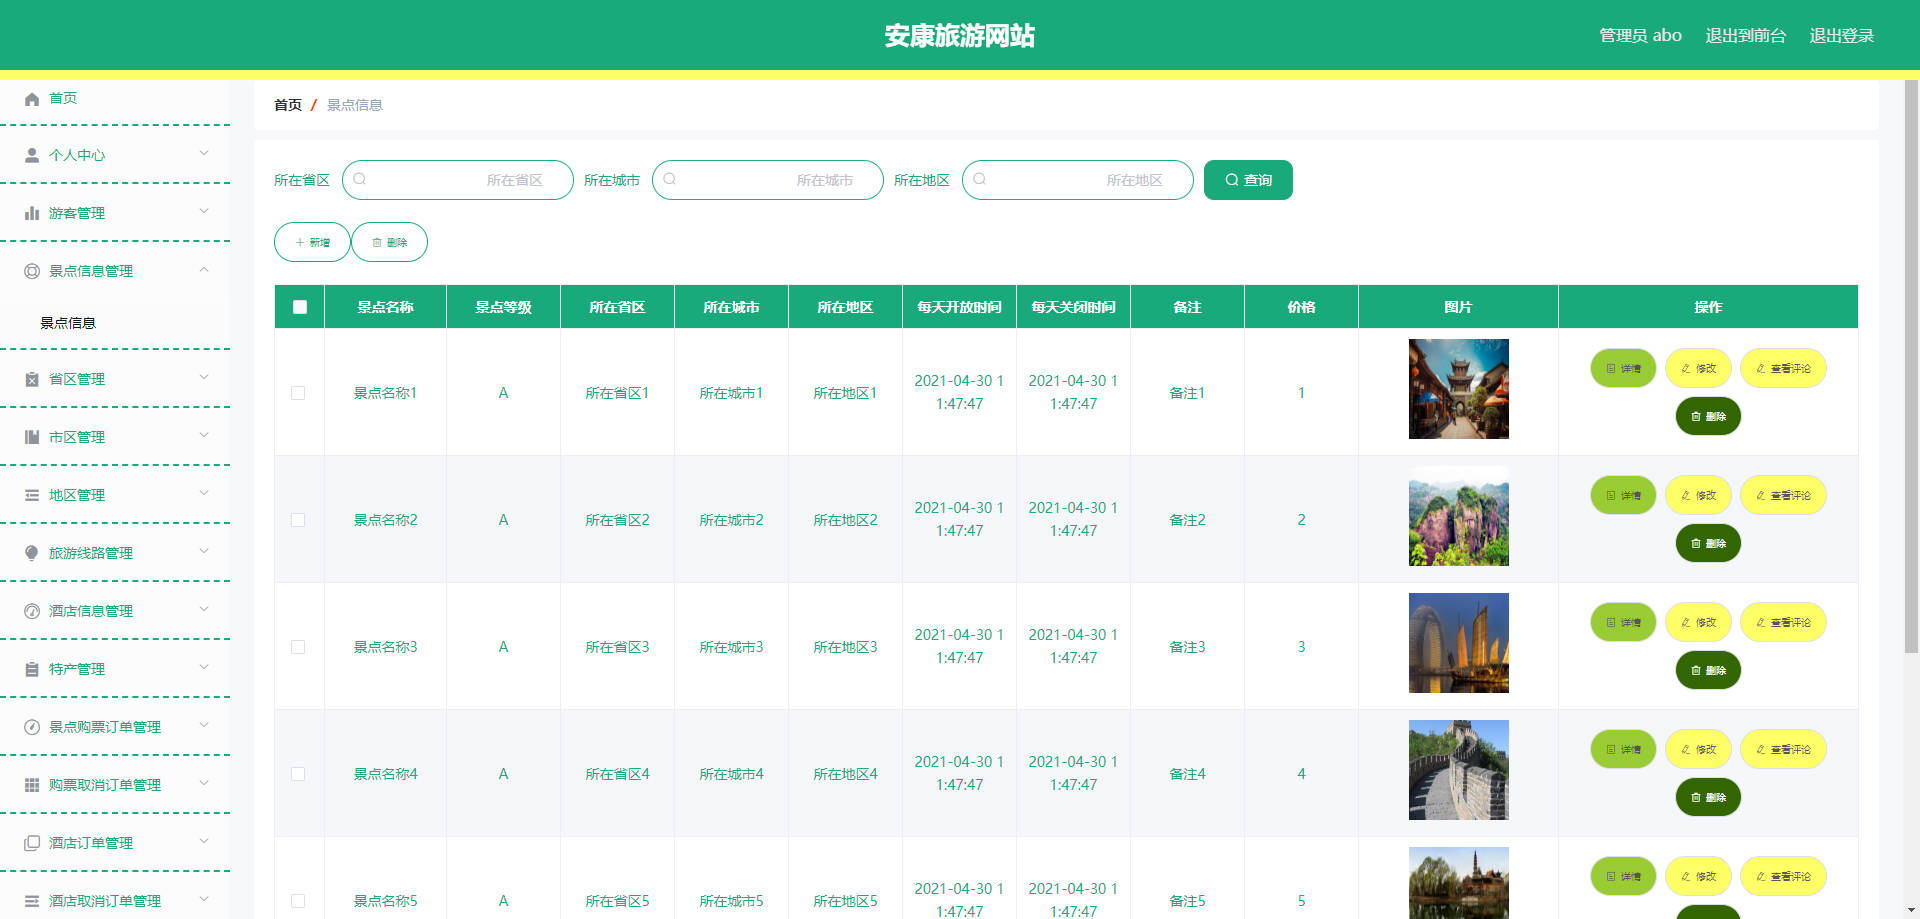Click the person icon for 个人中心
1920x919 pixels.
pos(32,155)
